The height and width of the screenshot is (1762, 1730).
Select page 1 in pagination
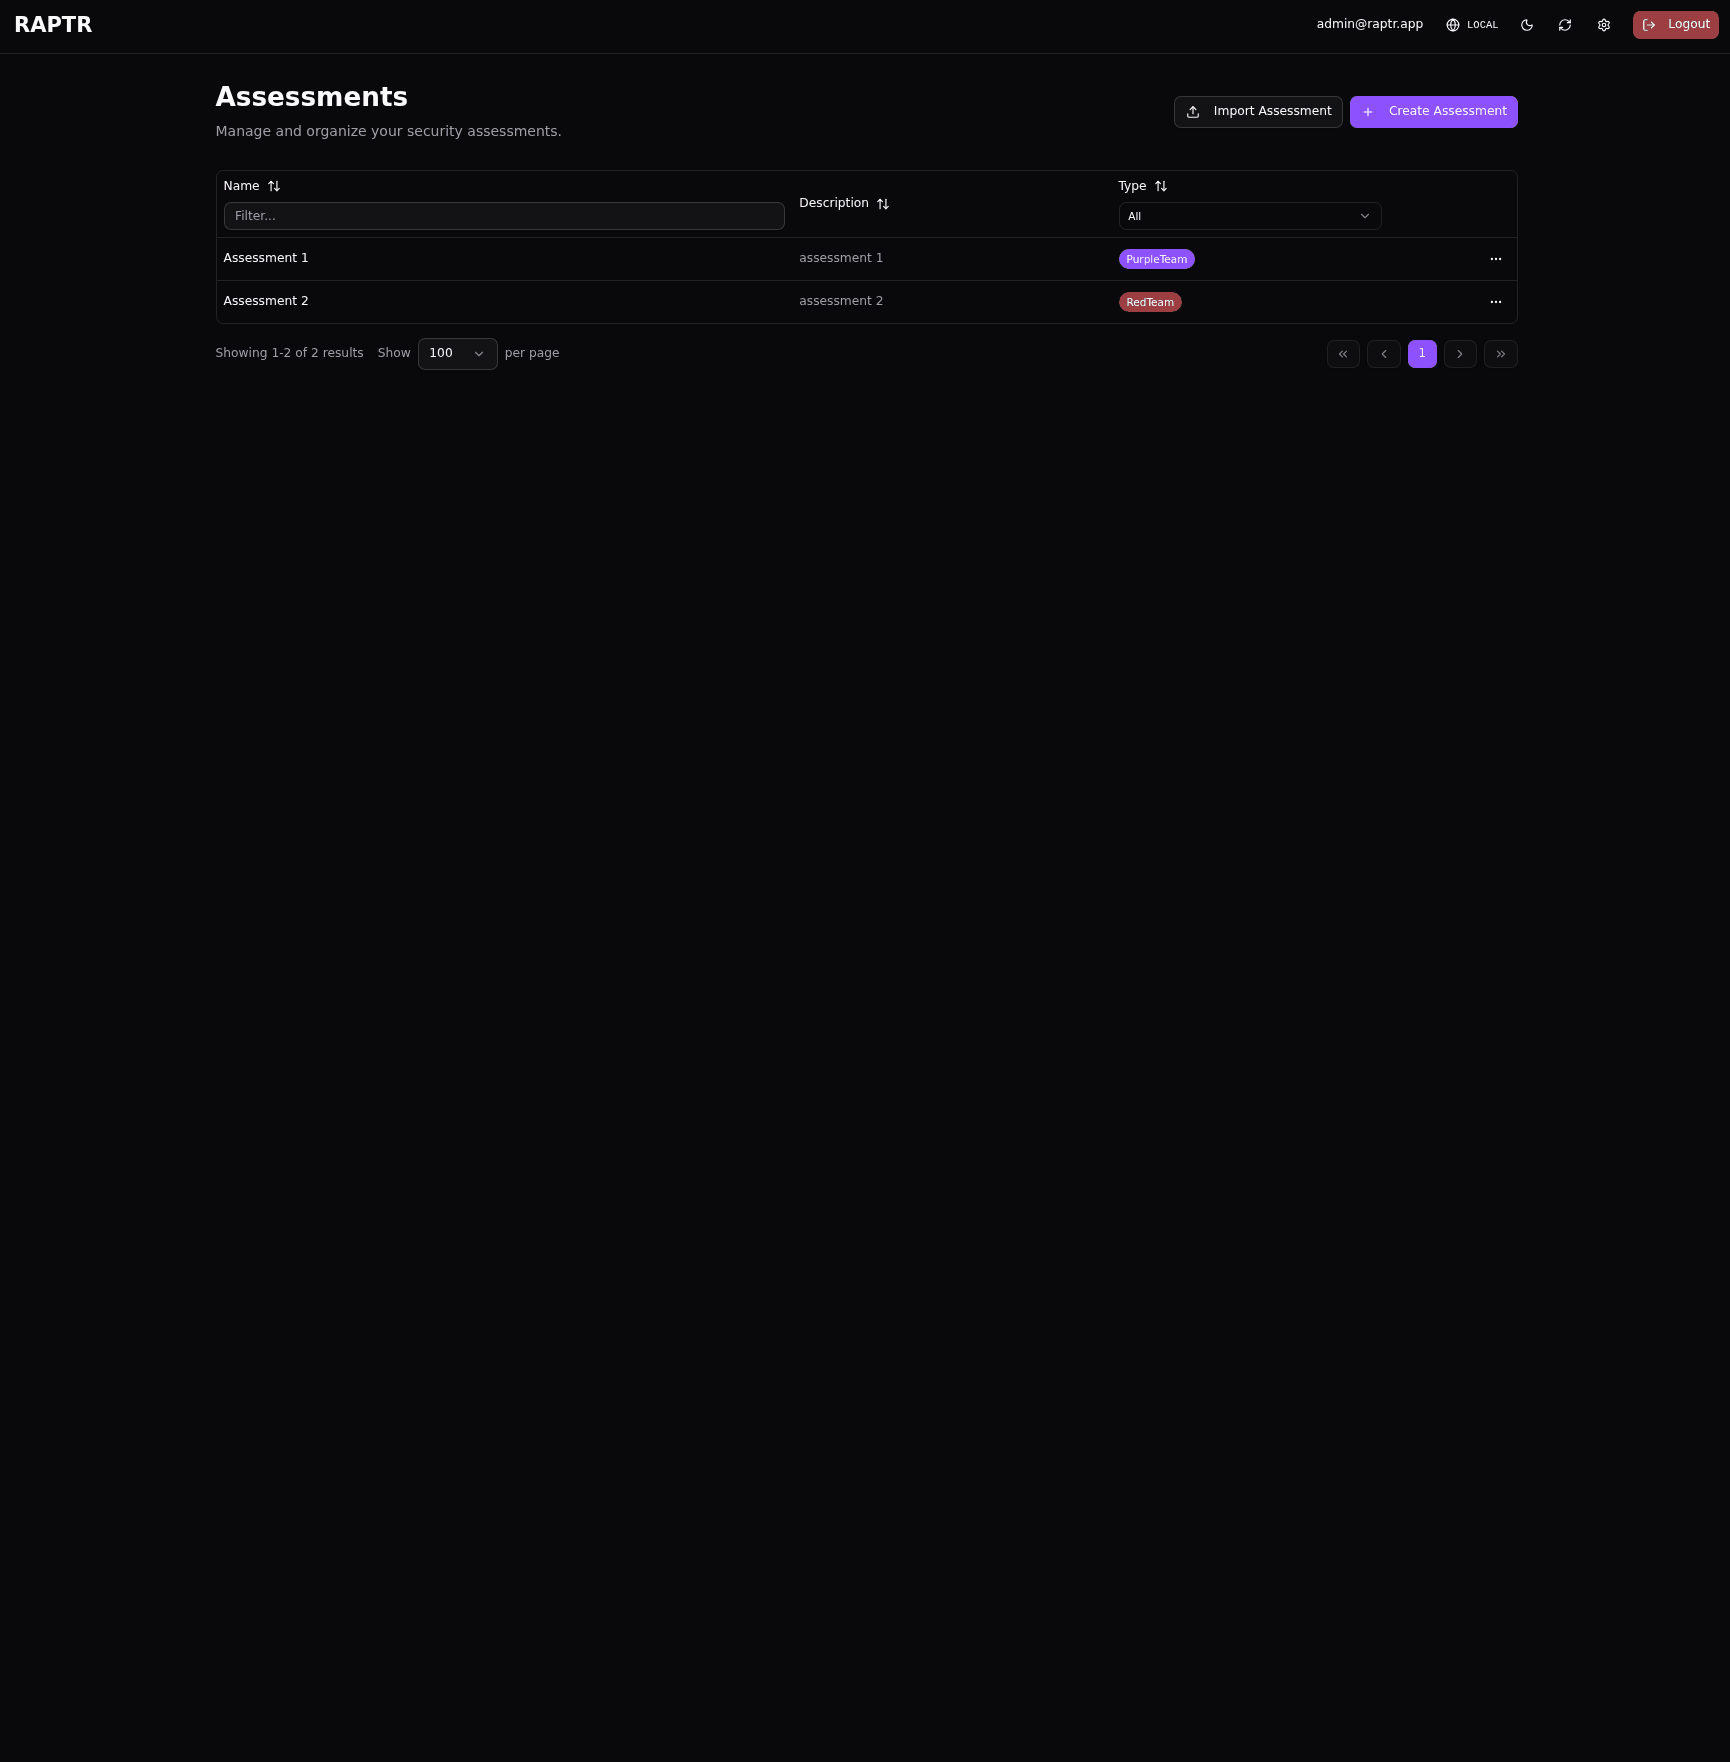1422,354
